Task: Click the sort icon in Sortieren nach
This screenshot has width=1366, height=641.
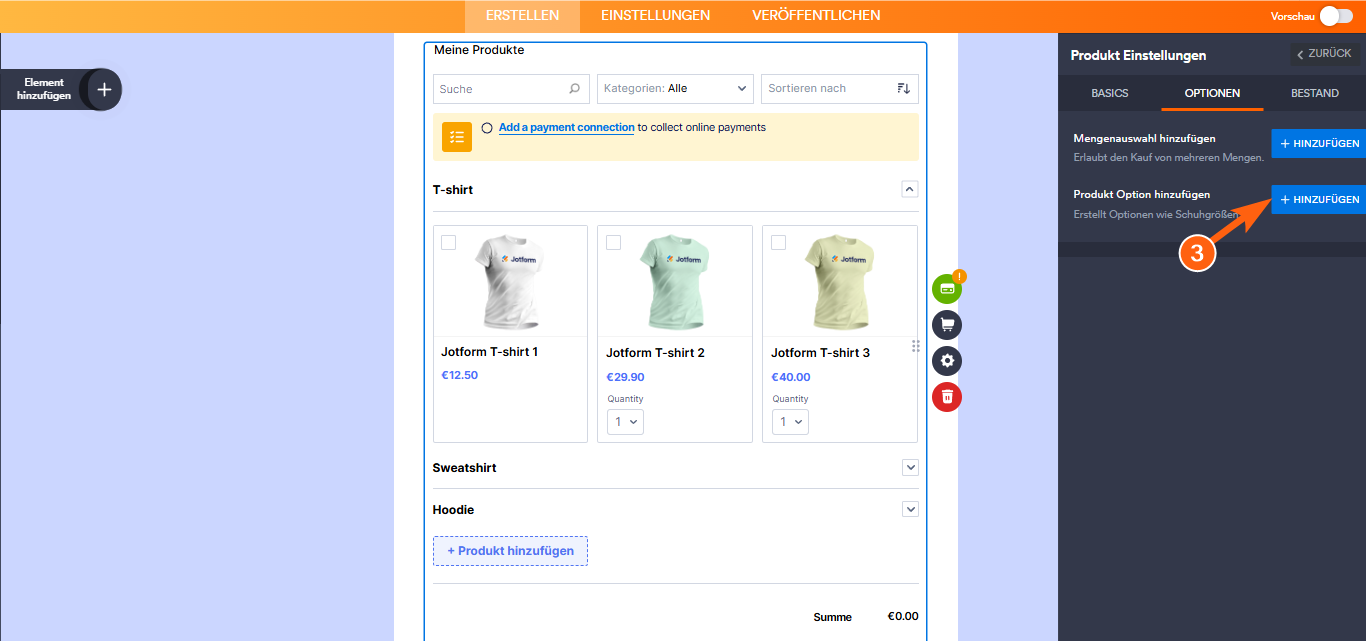Action: click(x=903, y=89)
